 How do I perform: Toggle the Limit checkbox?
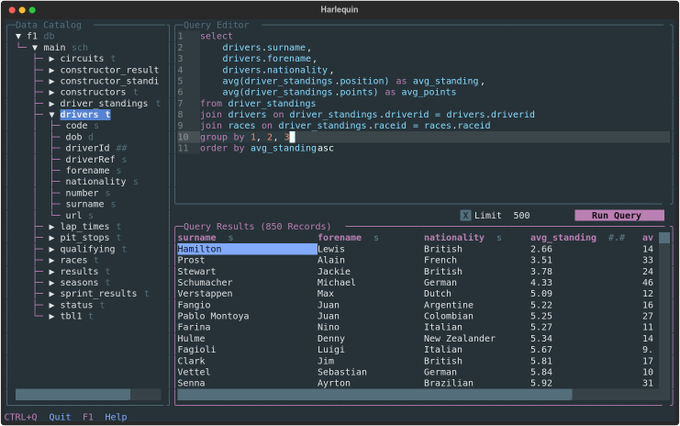(x=465, y=216)
